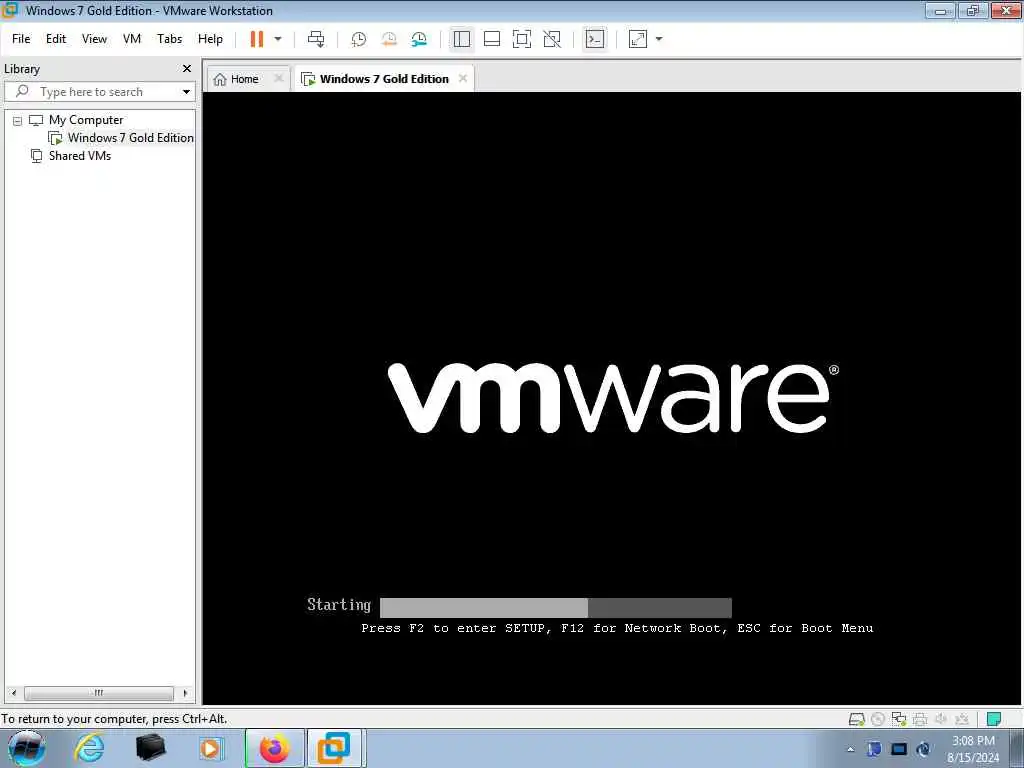Image resolution: width=1024 pixels, height=768 pixels.
Task: Close the Home tab
Action: tap(279, 78)
